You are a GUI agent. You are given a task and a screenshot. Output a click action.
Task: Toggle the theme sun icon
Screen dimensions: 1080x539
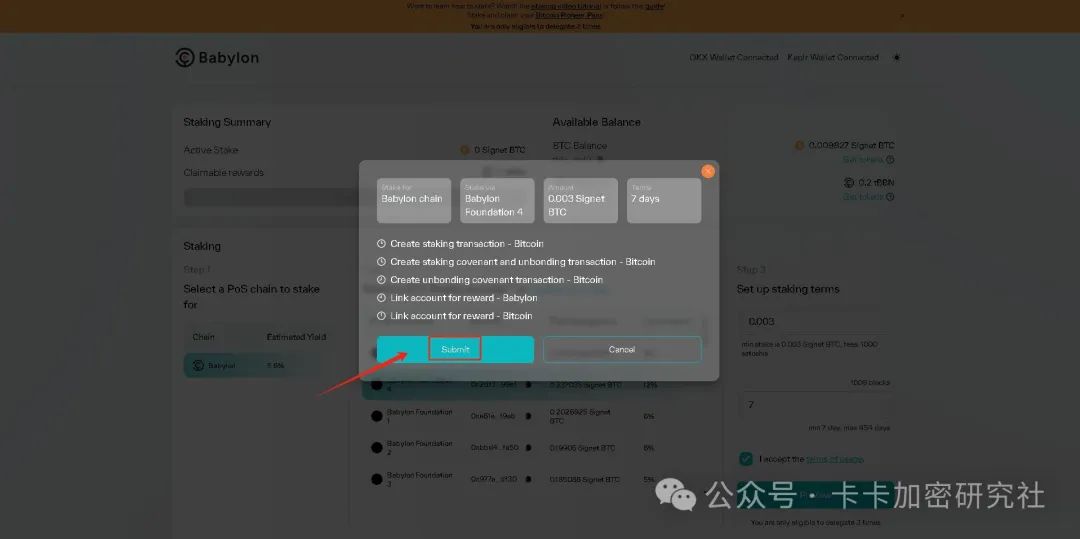click(896, 58)
